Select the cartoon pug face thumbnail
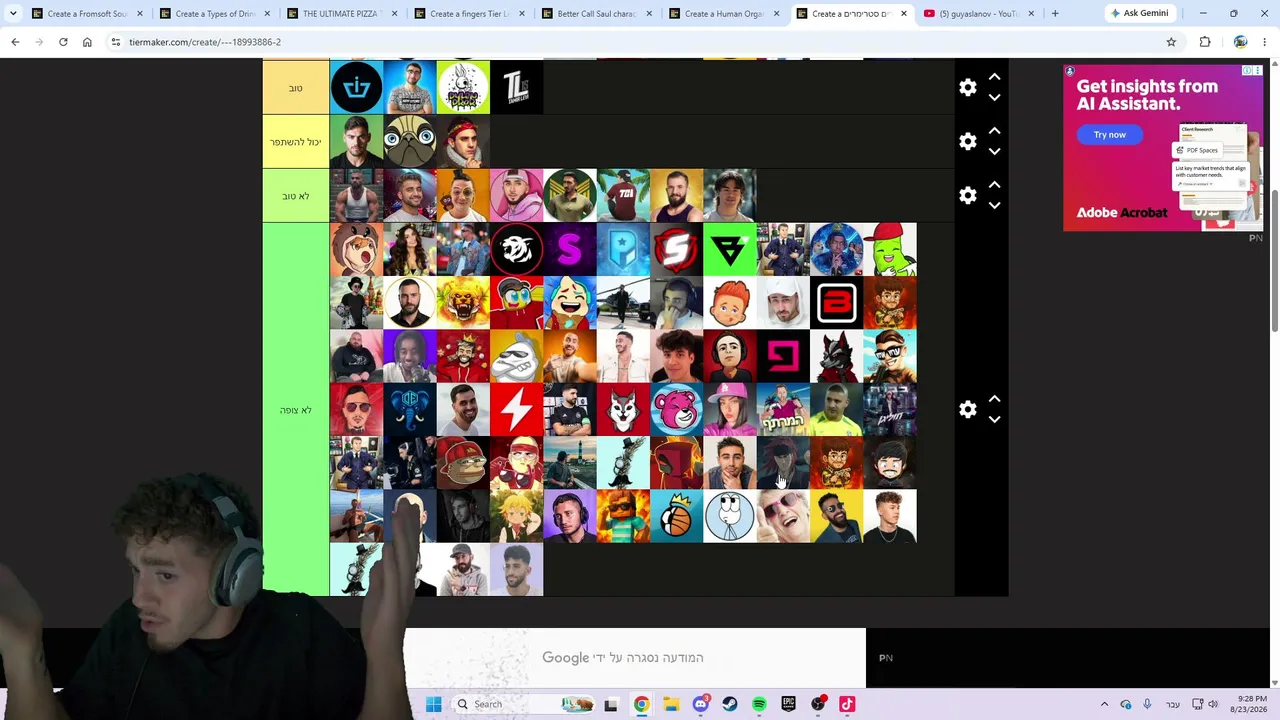This screenshot has width=1280, height=720. click(410, 142)
